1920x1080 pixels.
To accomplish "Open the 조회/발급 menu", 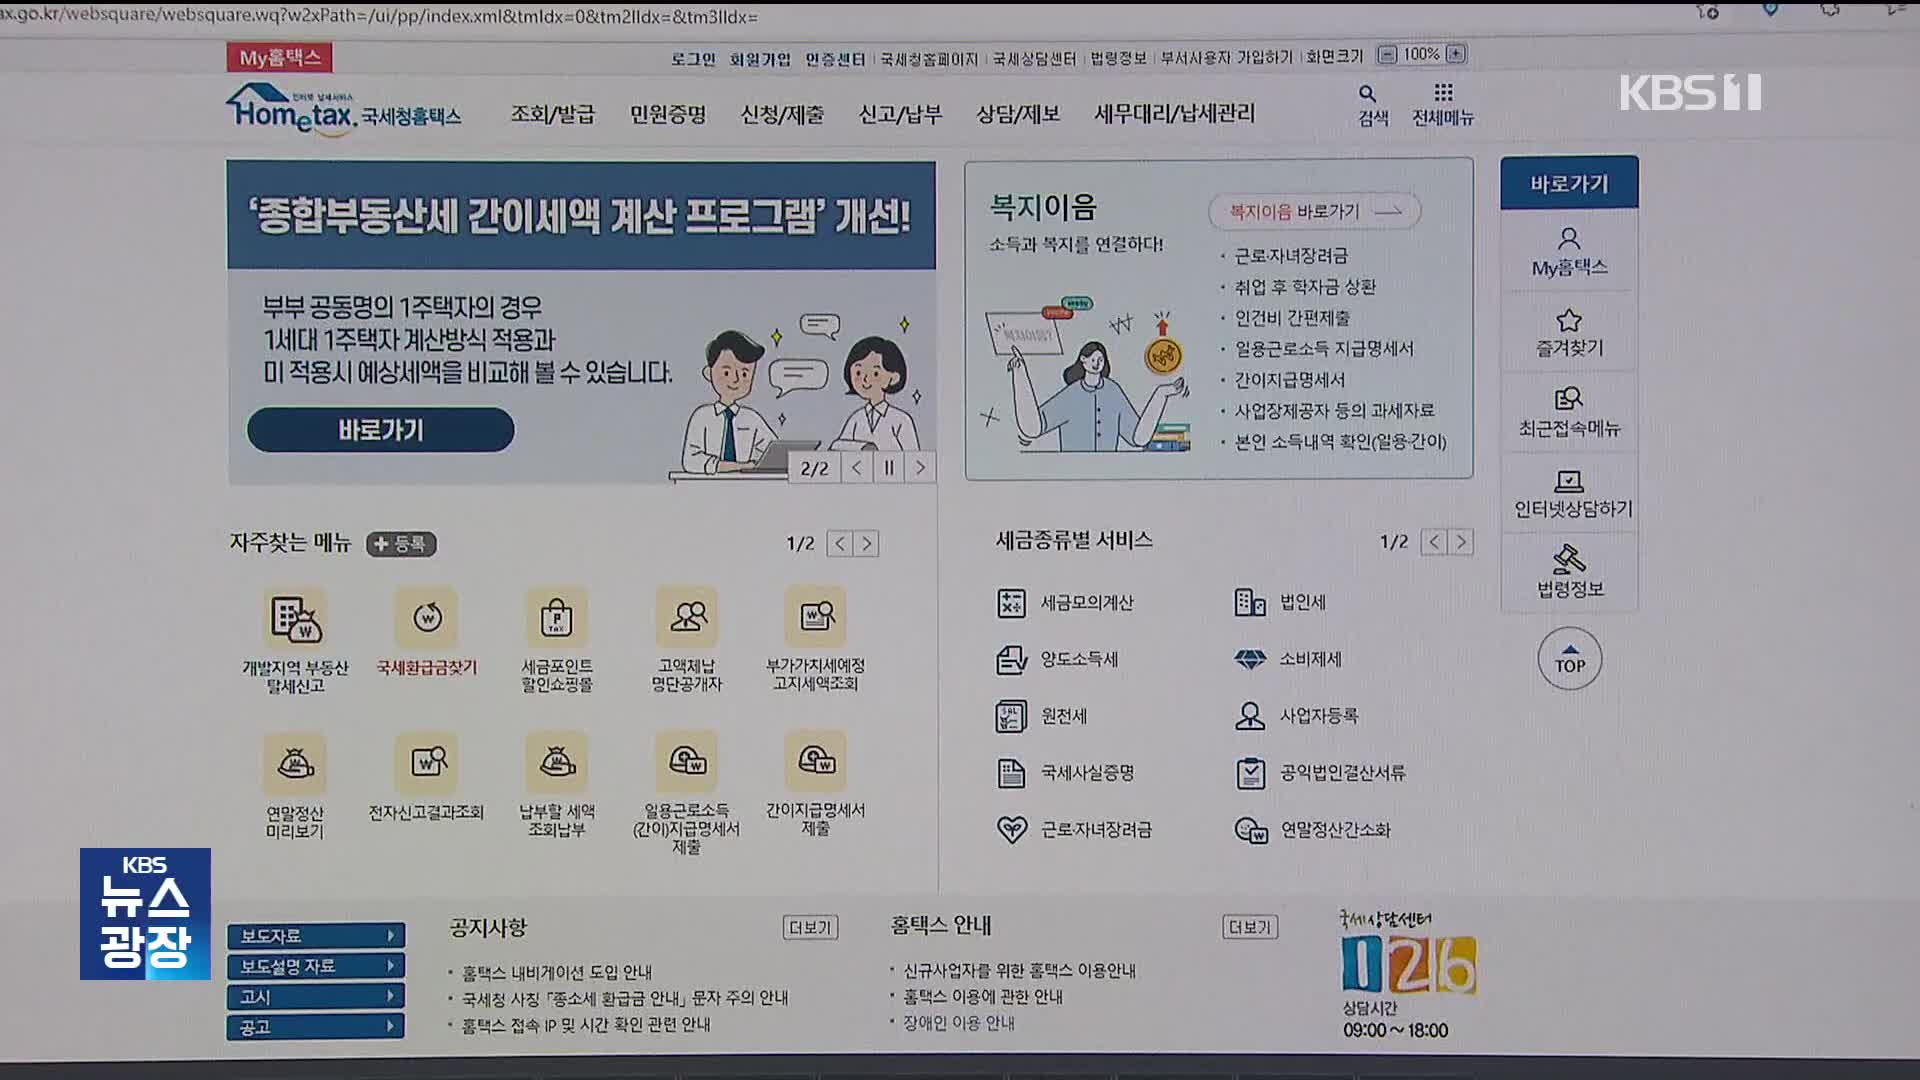I will 553,114.
